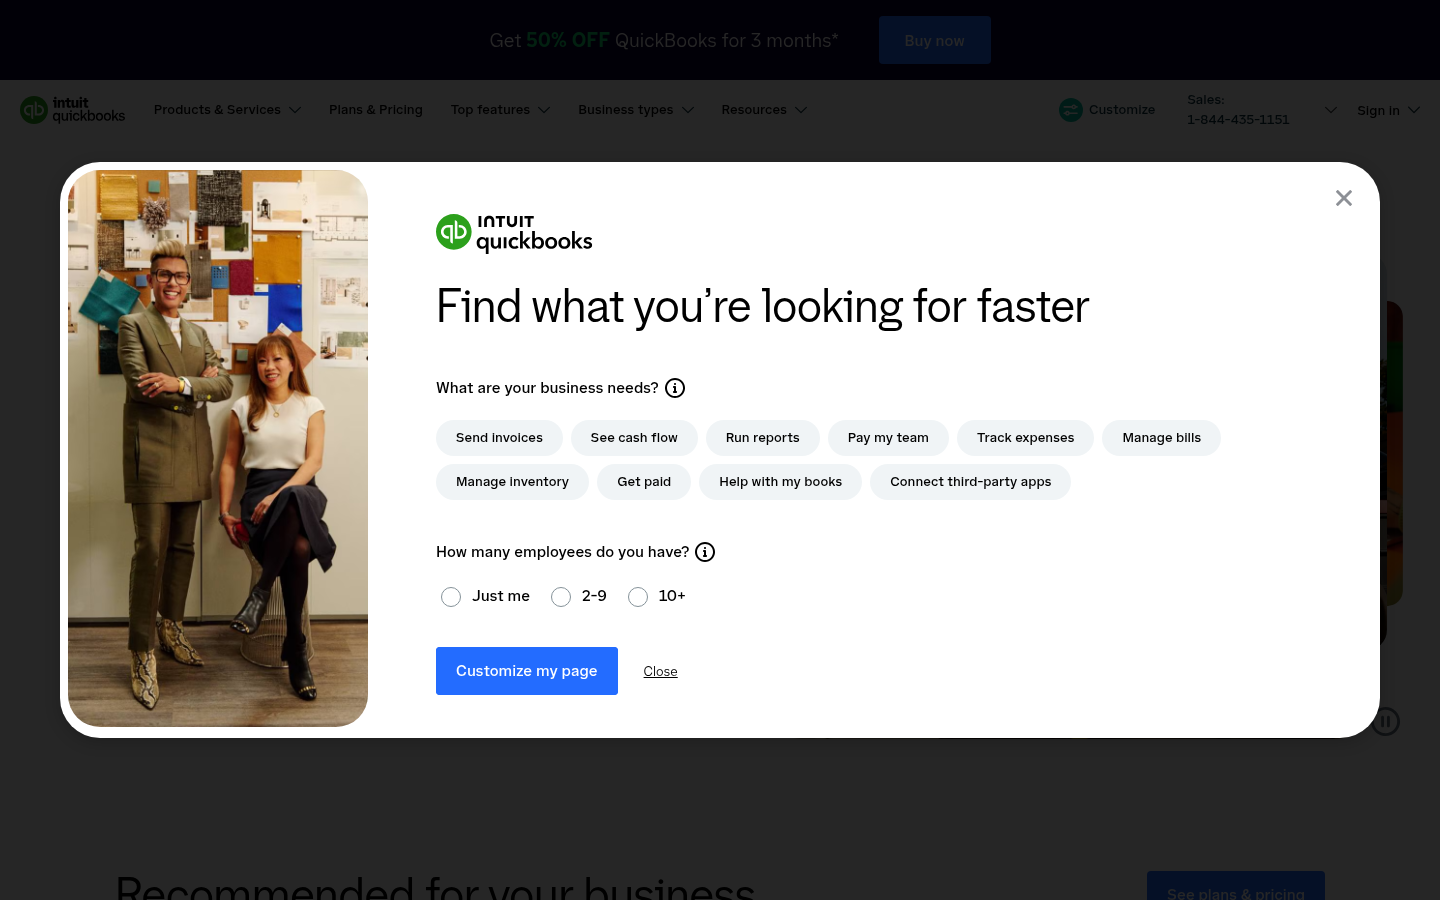Click the See plans & pricing button
Screen dimensions: 1440x900
tap(1236, 886)
